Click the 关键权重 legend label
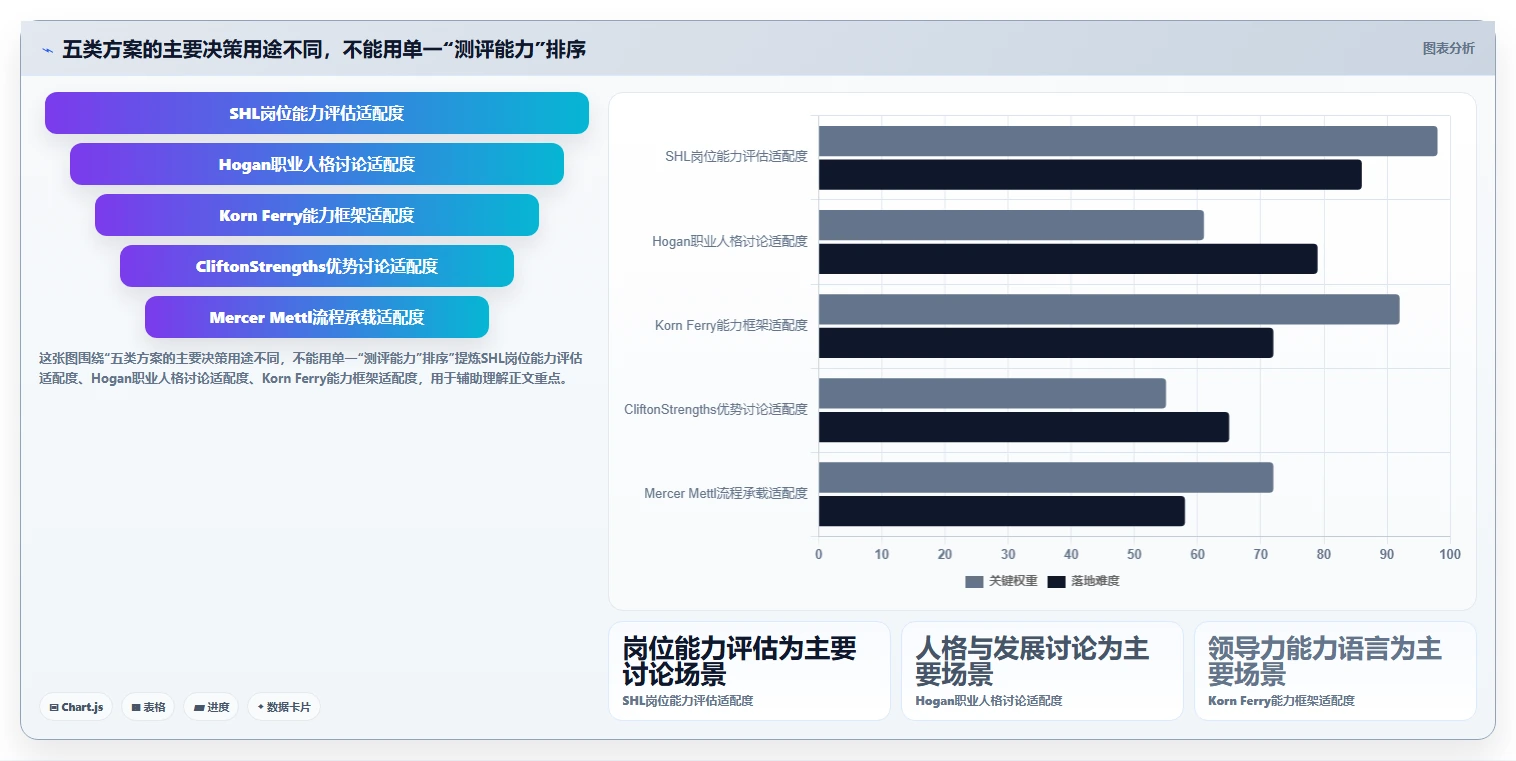Viewport: 1516px width, 761px height. point(1013,581)
